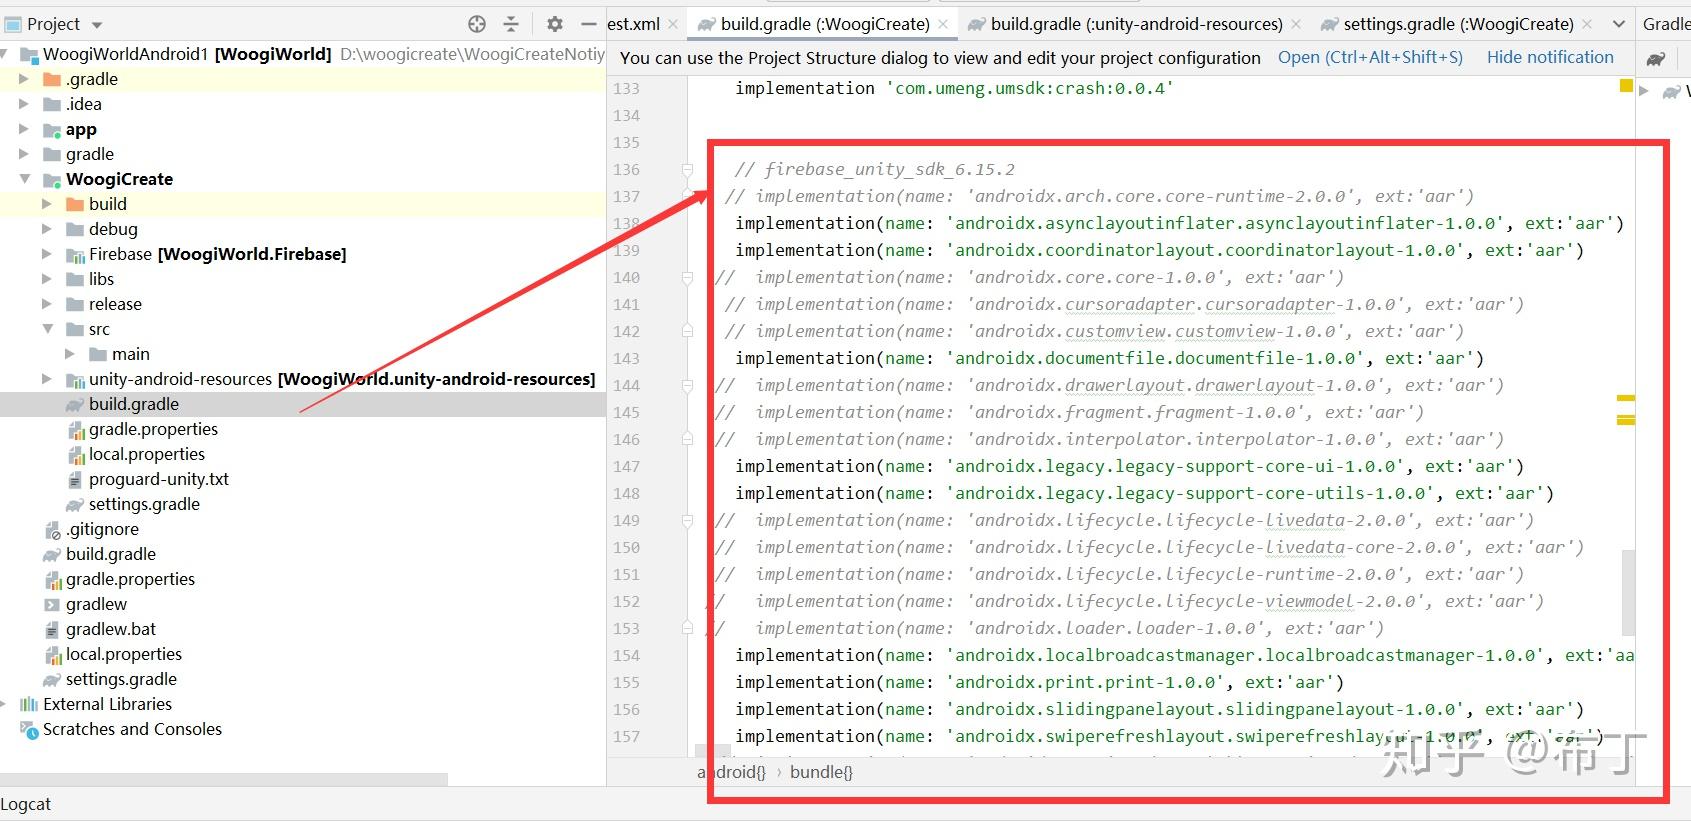The image size is (1691, 821).
Task: Open Project panel settings gear
Action: (555, 24)
